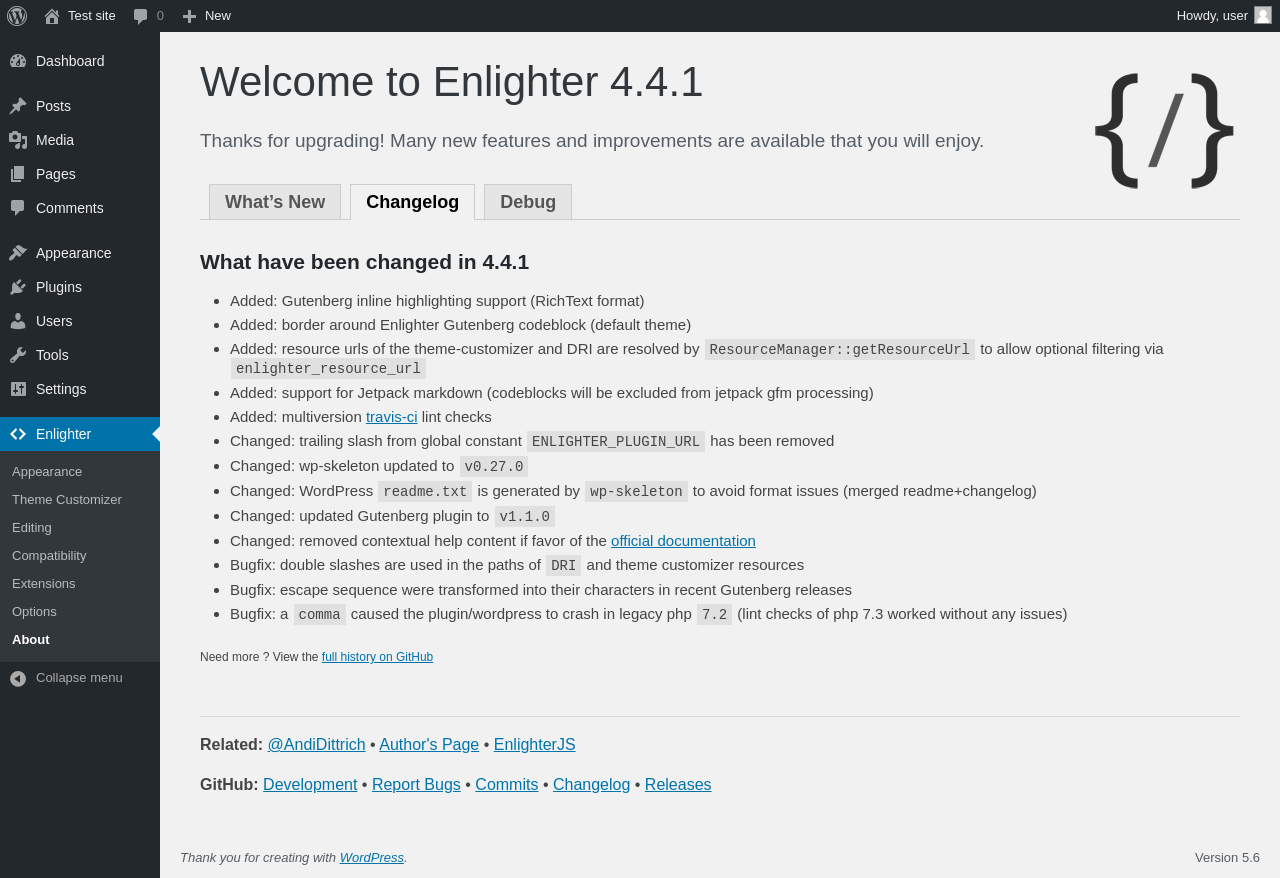Screen dimensions: 1280x878
Task: Open Theme Customizer submenu item
Action: pyautogui.click(x=67, y=500)
